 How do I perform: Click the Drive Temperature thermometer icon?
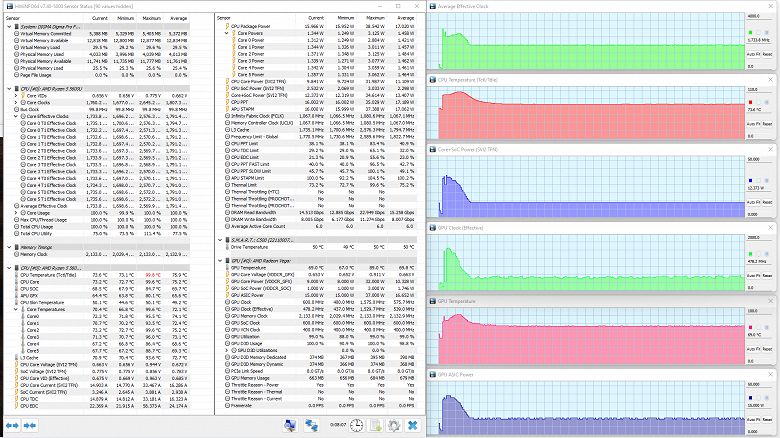pyautogui.click(x=227, y=247)
